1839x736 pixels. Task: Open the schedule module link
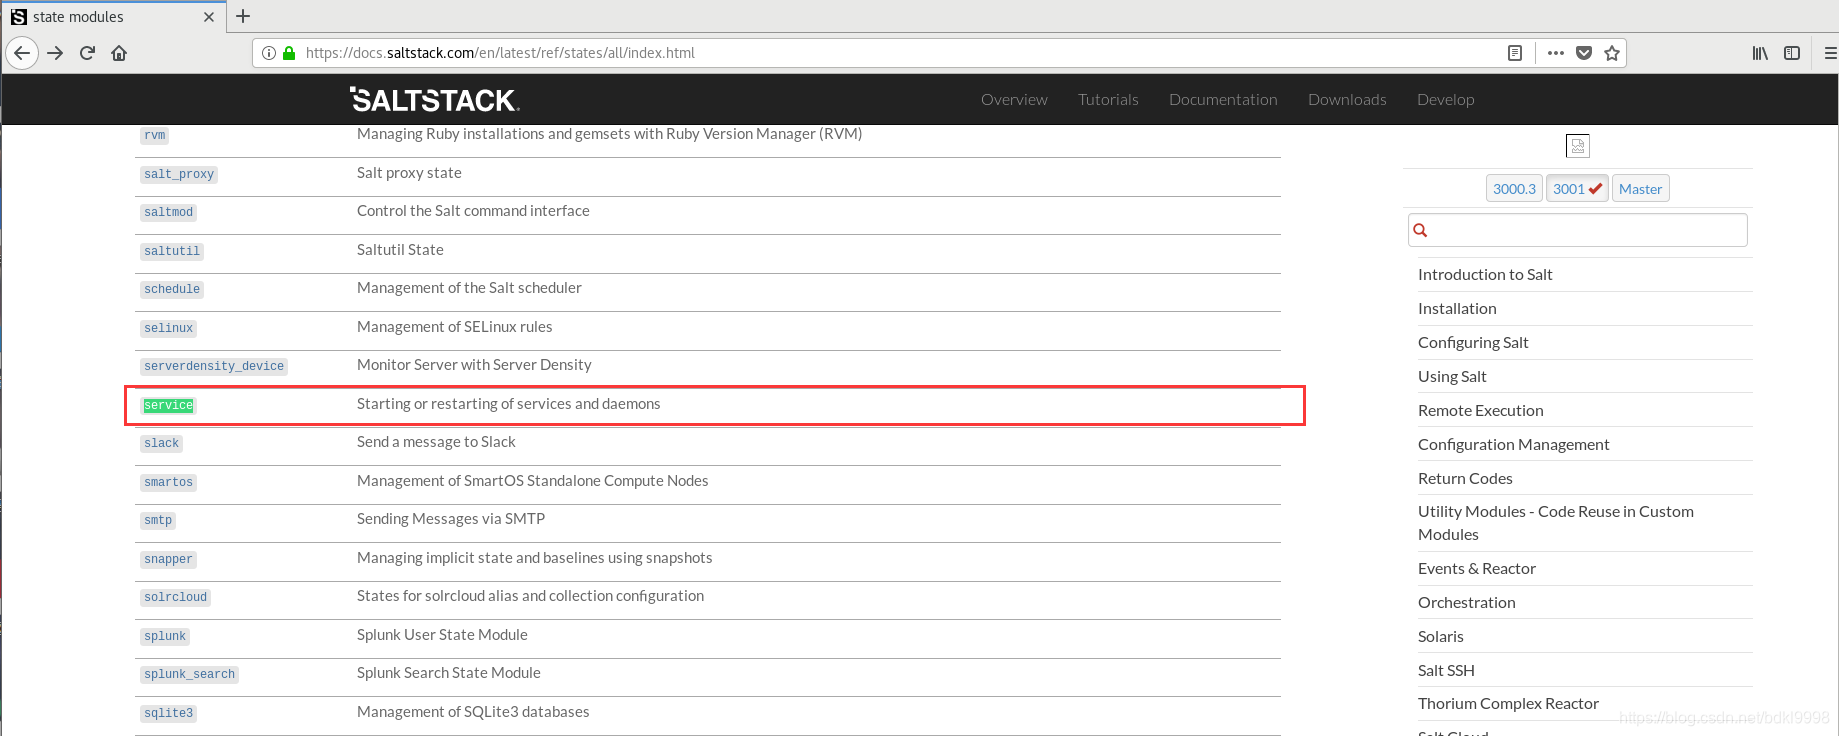[x=172, y=289]
